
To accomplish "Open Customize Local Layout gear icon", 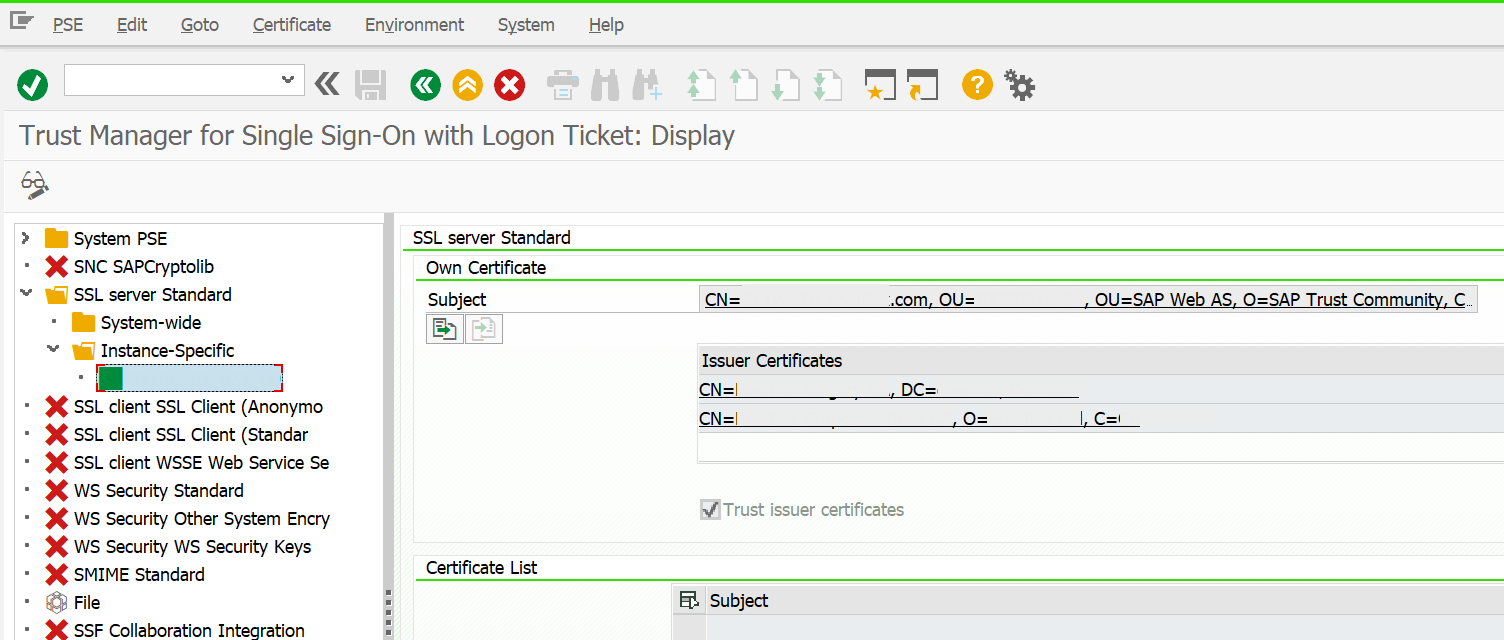I will (1019, 85).
